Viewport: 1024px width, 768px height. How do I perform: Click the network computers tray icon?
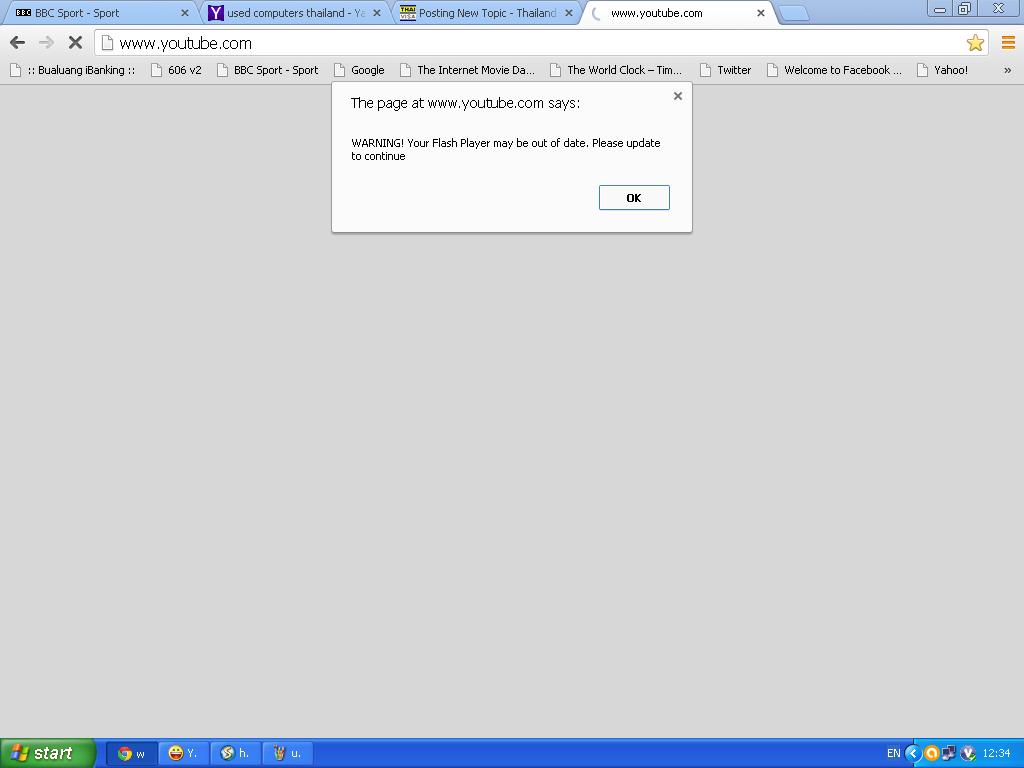click(x=949, y=753)
